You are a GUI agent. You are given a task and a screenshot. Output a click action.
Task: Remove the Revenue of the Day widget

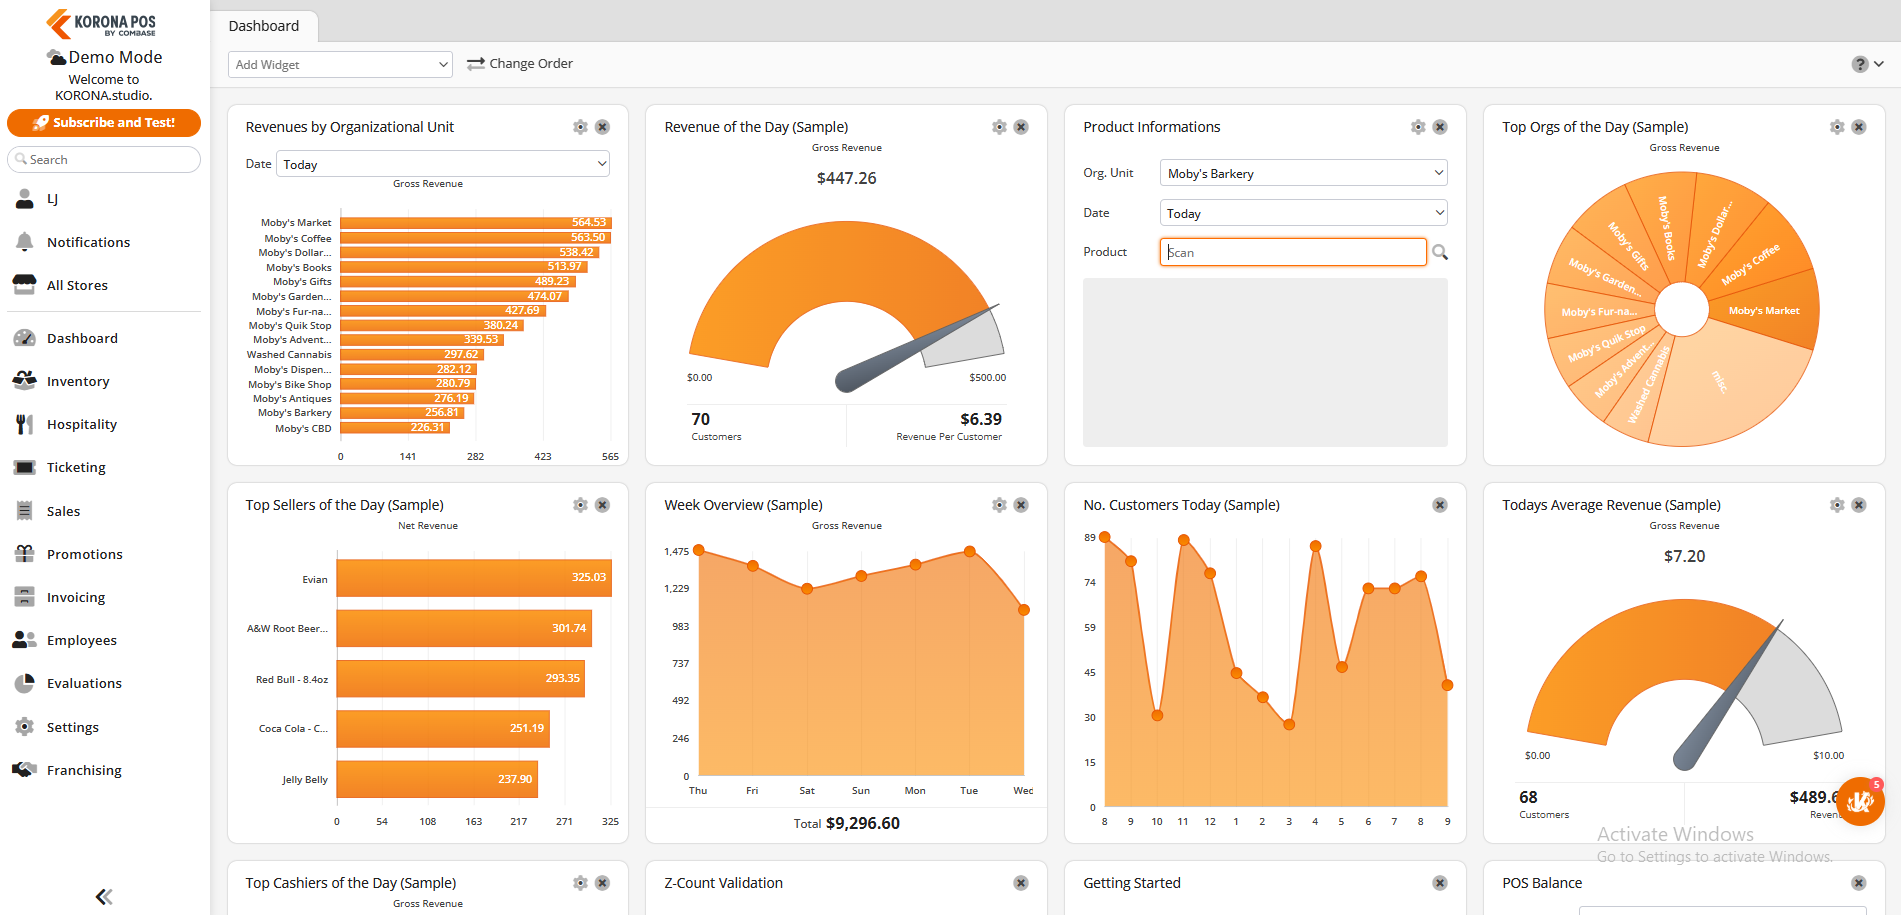1021,127
